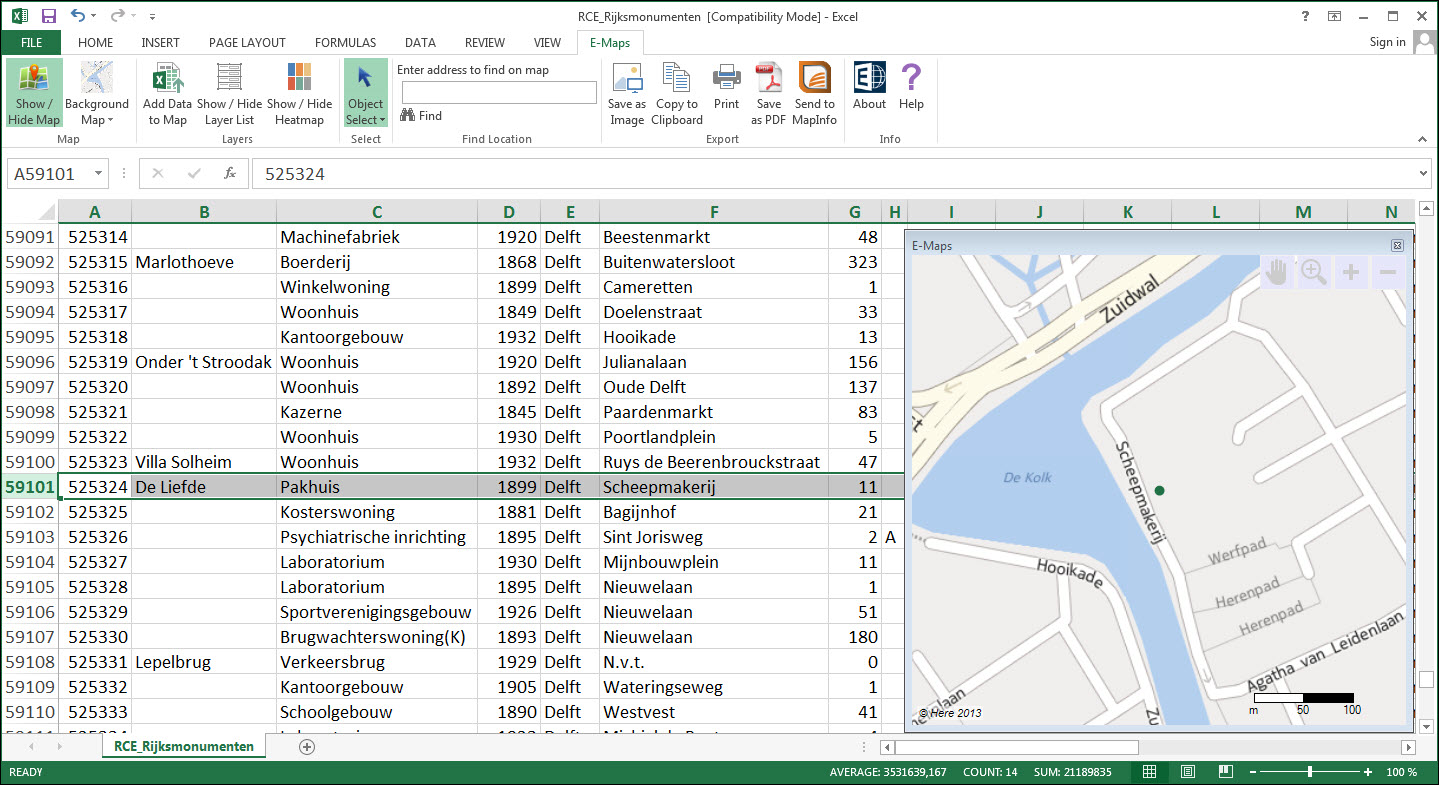This screenshot has width=1439, height=785.
Task: Switch to the INSERT ribbon tab
Action: tap(161, 43)
